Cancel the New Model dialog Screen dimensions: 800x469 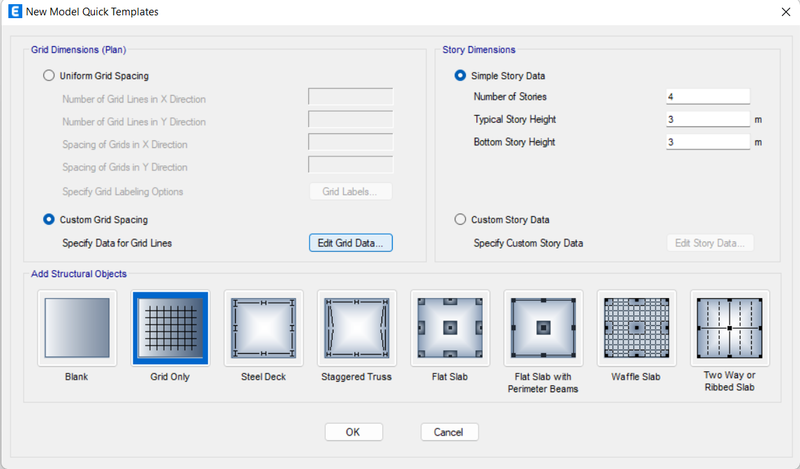tap(449, 432)
